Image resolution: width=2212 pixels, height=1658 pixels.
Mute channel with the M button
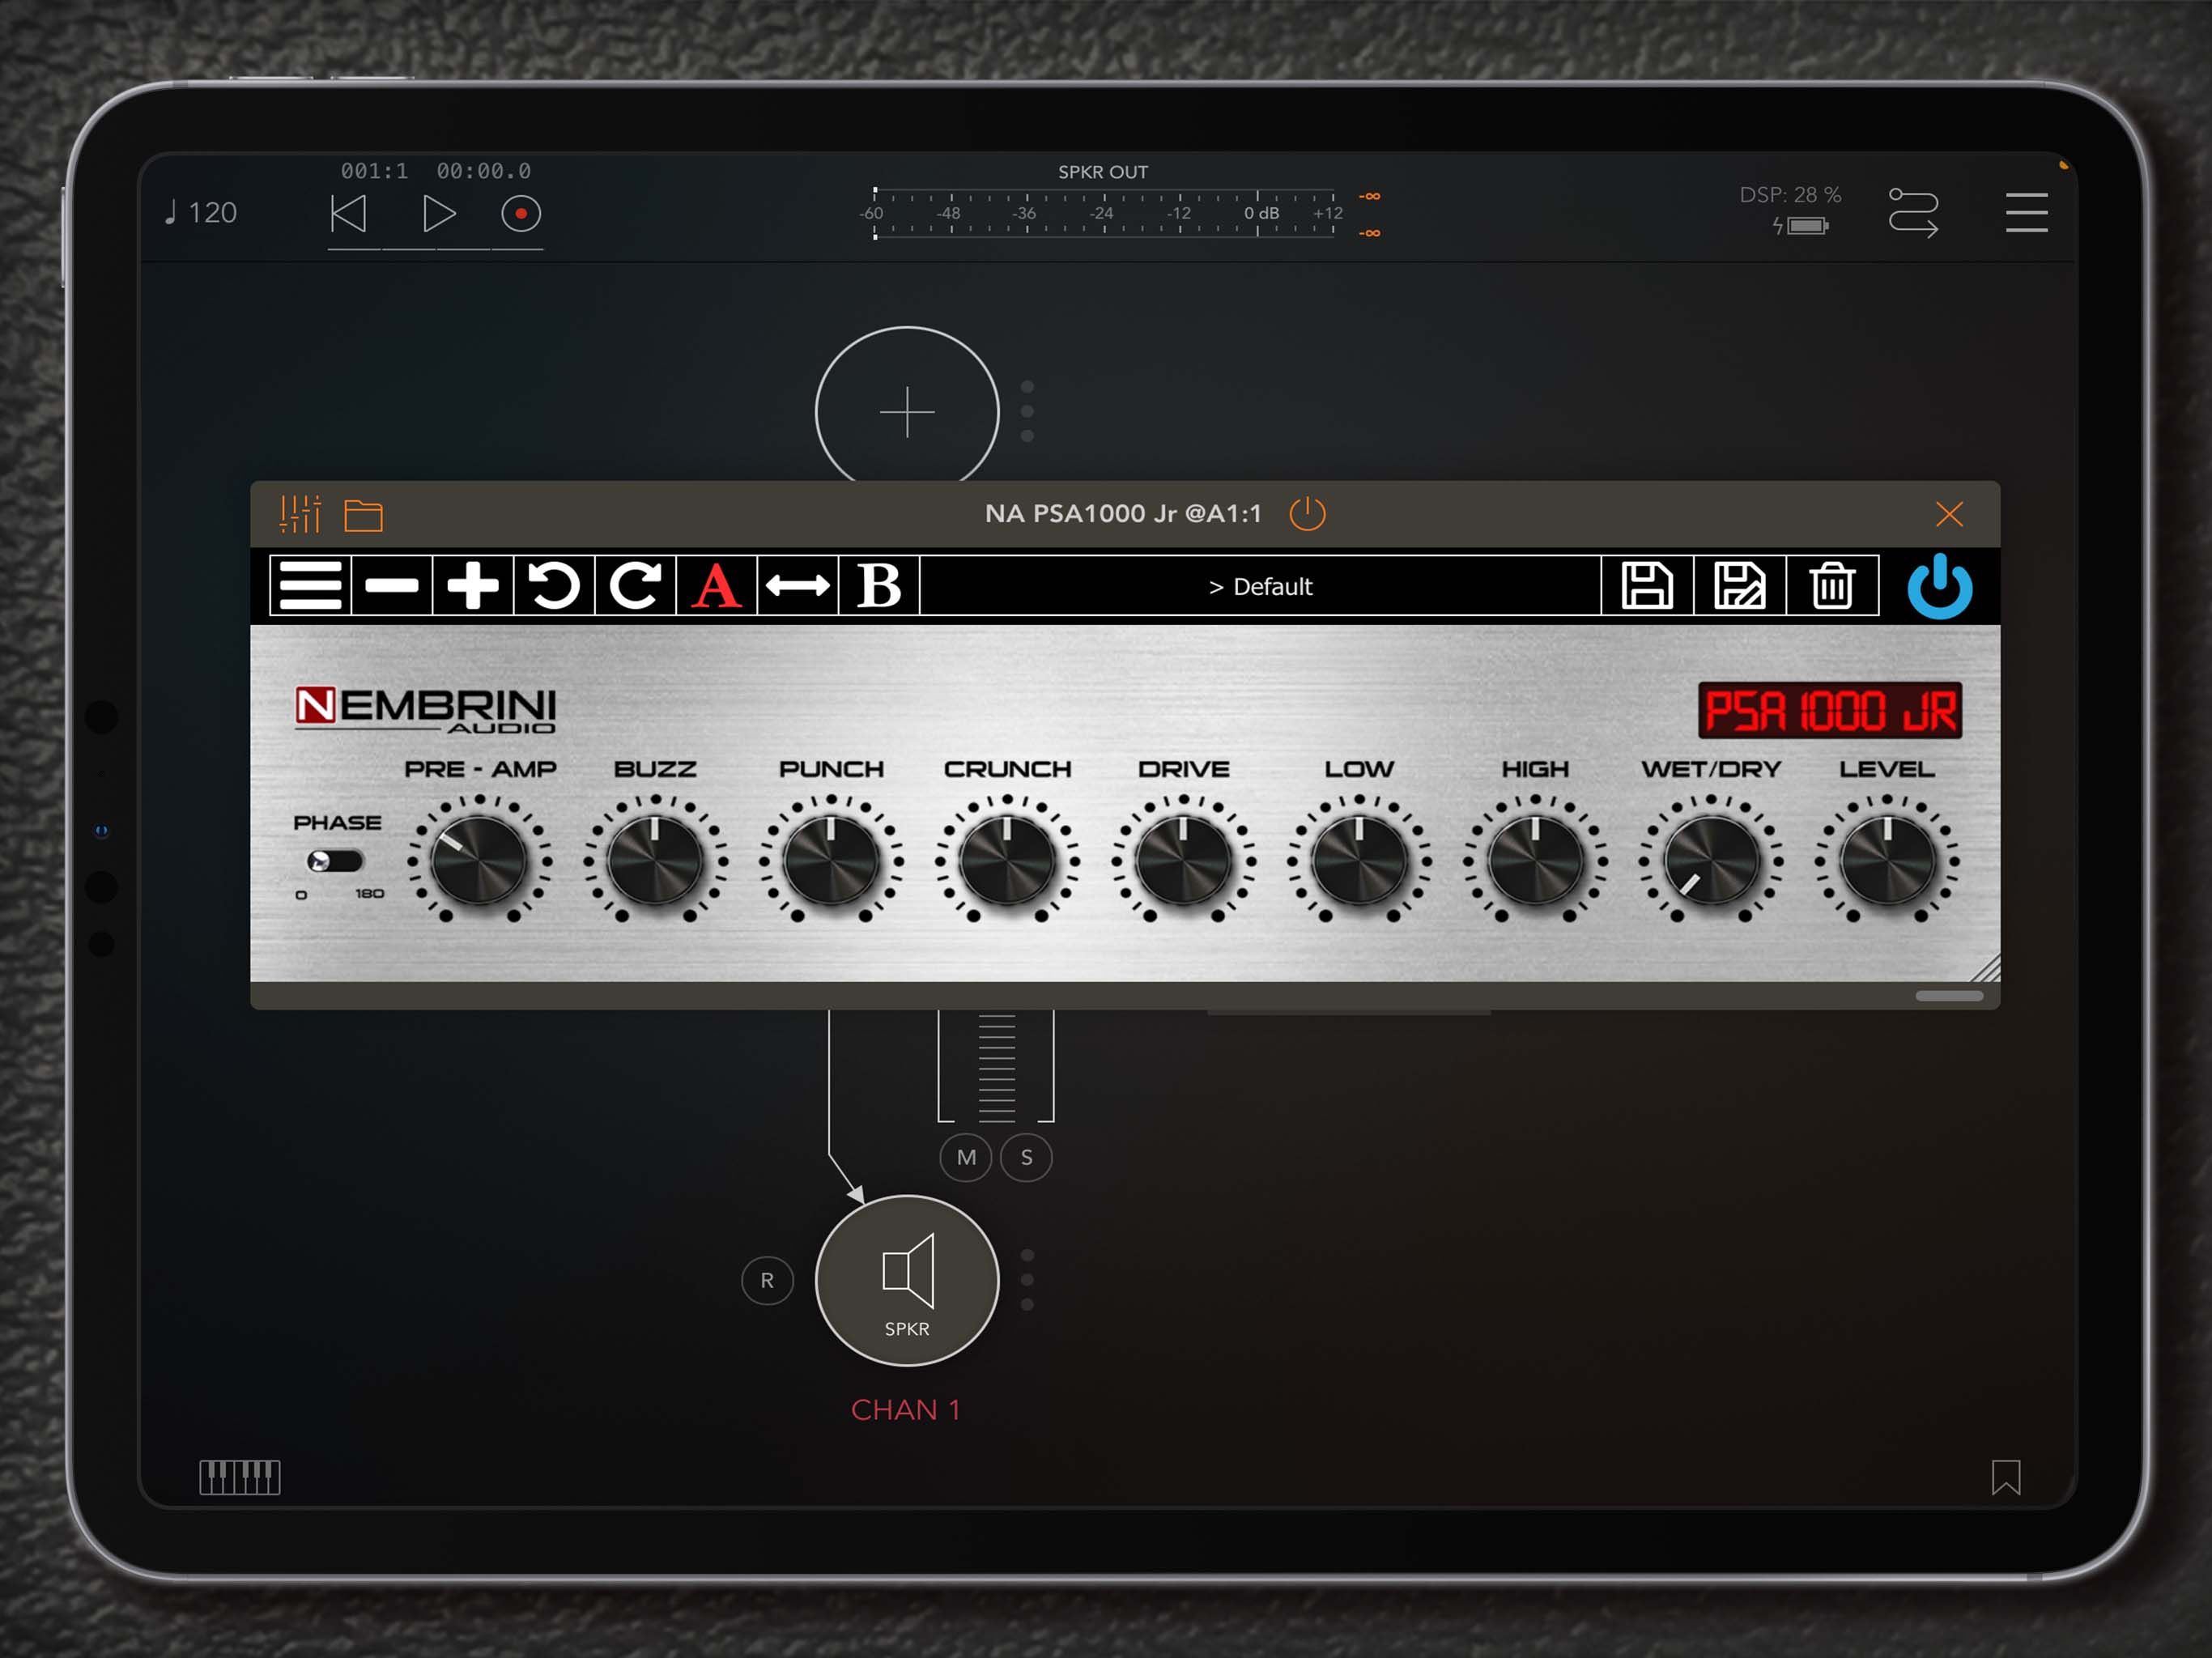tap(966, 1157)
